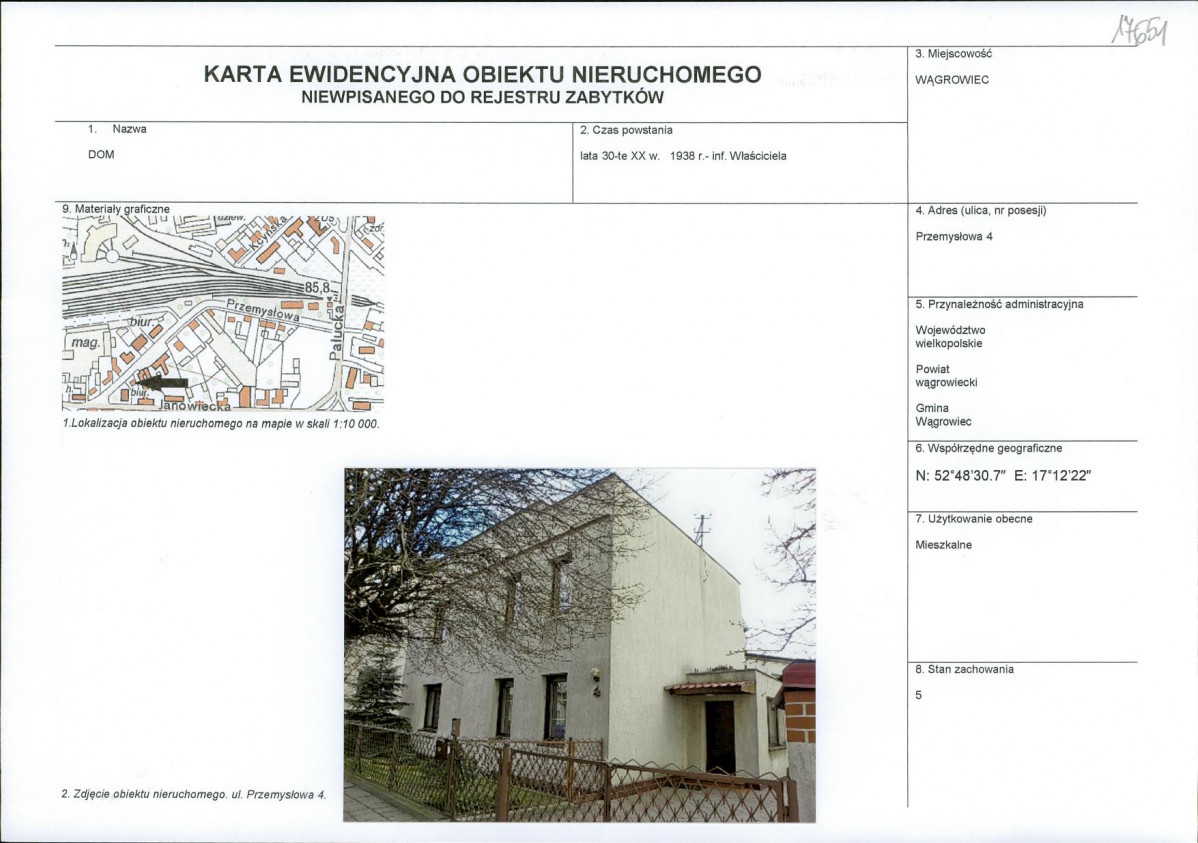1198x843 pixels.
Task: Click the handwritten number in the top corner
Action: 1138,31
